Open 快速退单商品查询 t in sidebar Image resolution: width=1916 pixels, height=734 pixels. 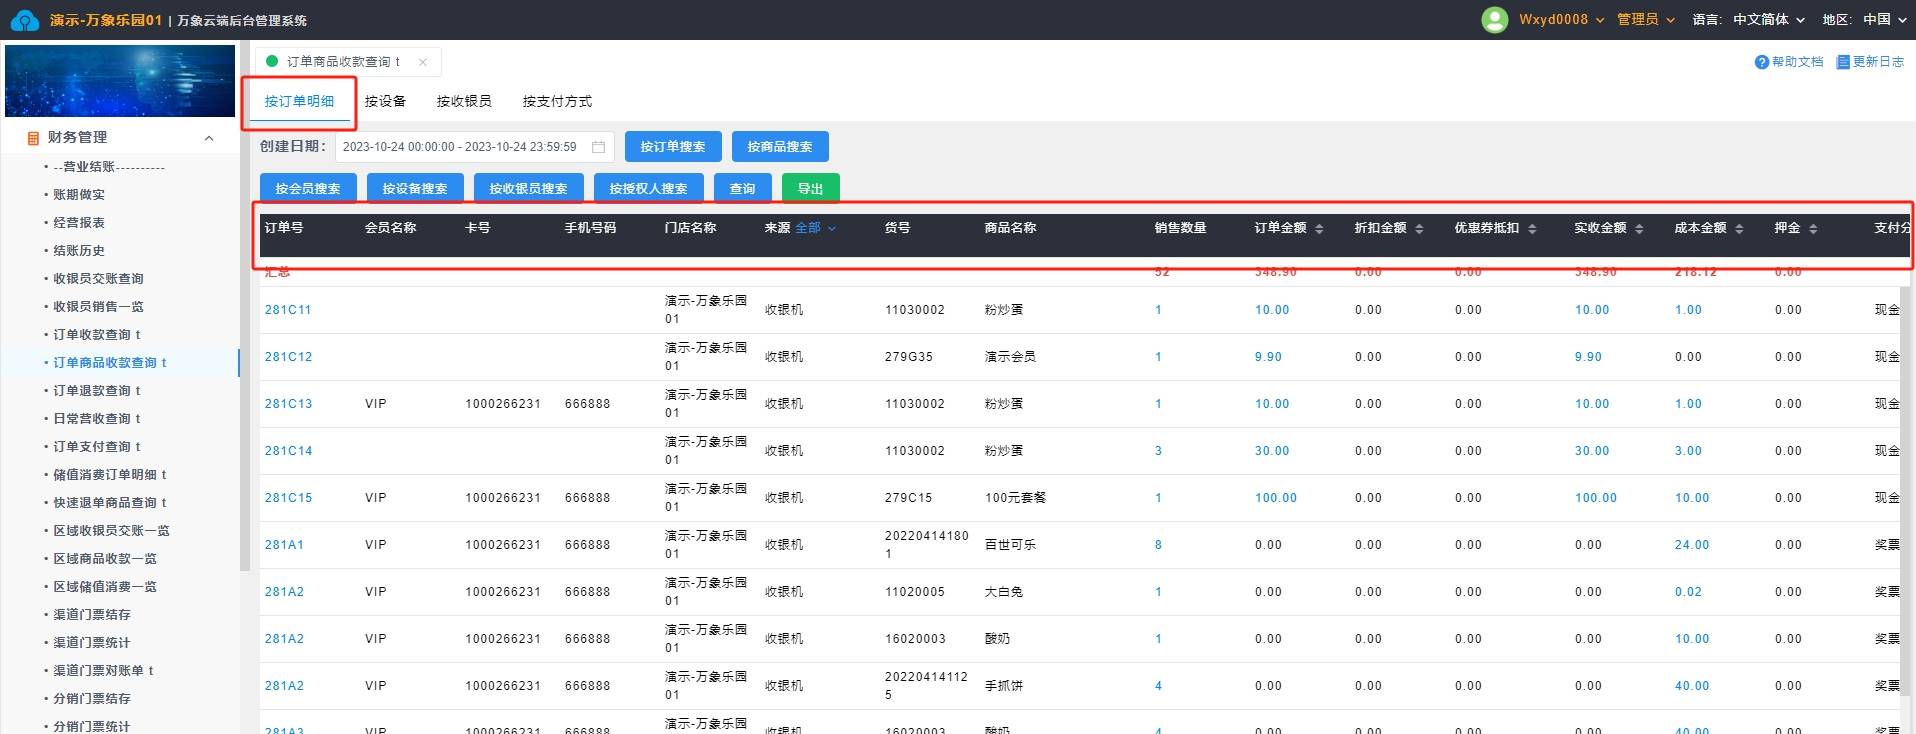point(110,503)
